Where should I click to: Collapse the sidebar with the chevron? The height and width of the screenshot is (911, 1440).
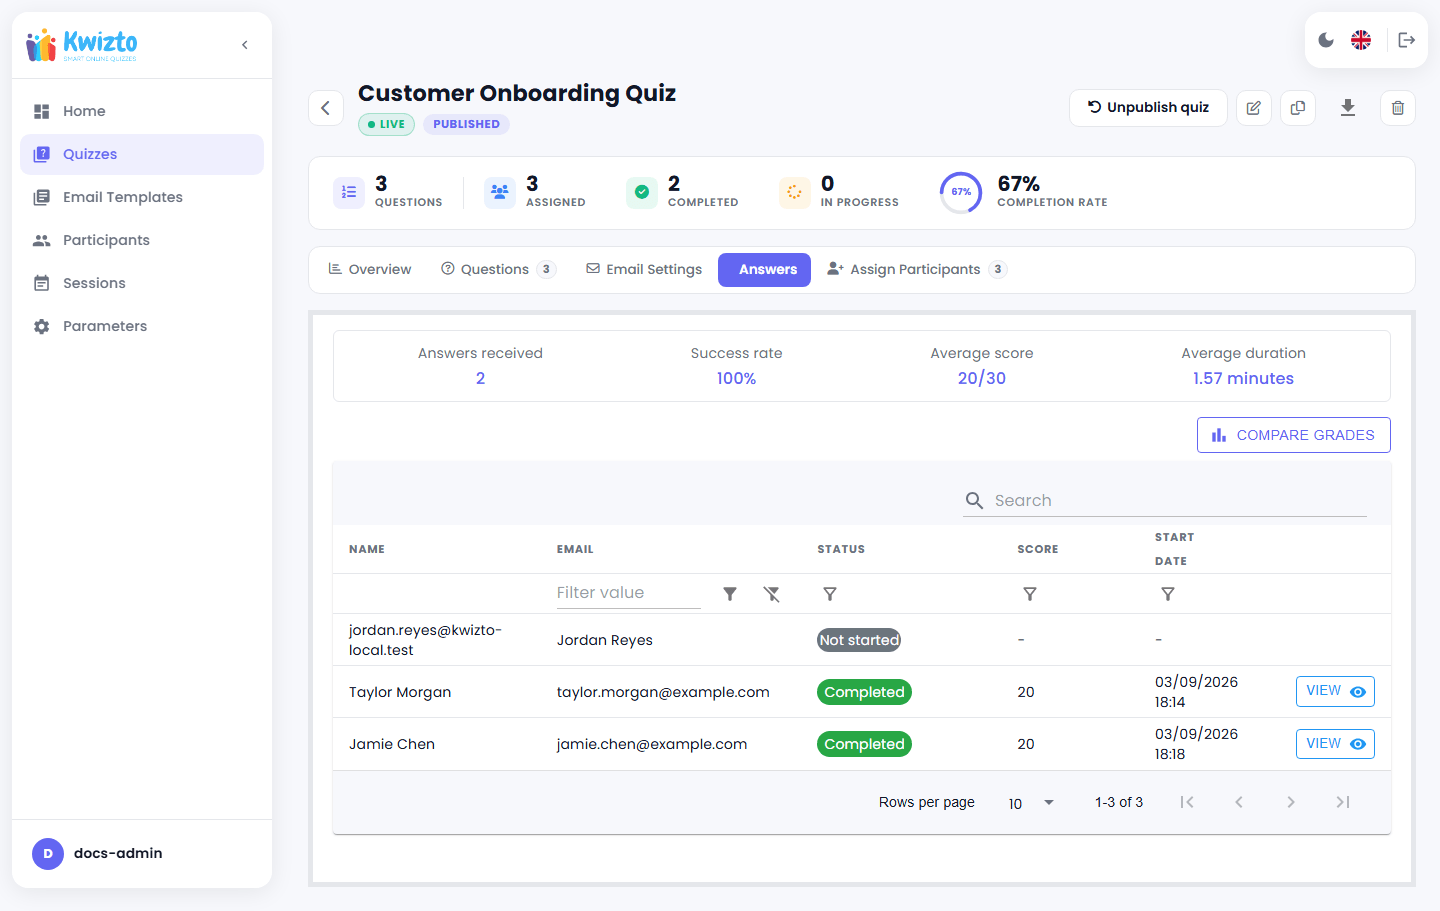pyautogui.click(x=245, y=45)
